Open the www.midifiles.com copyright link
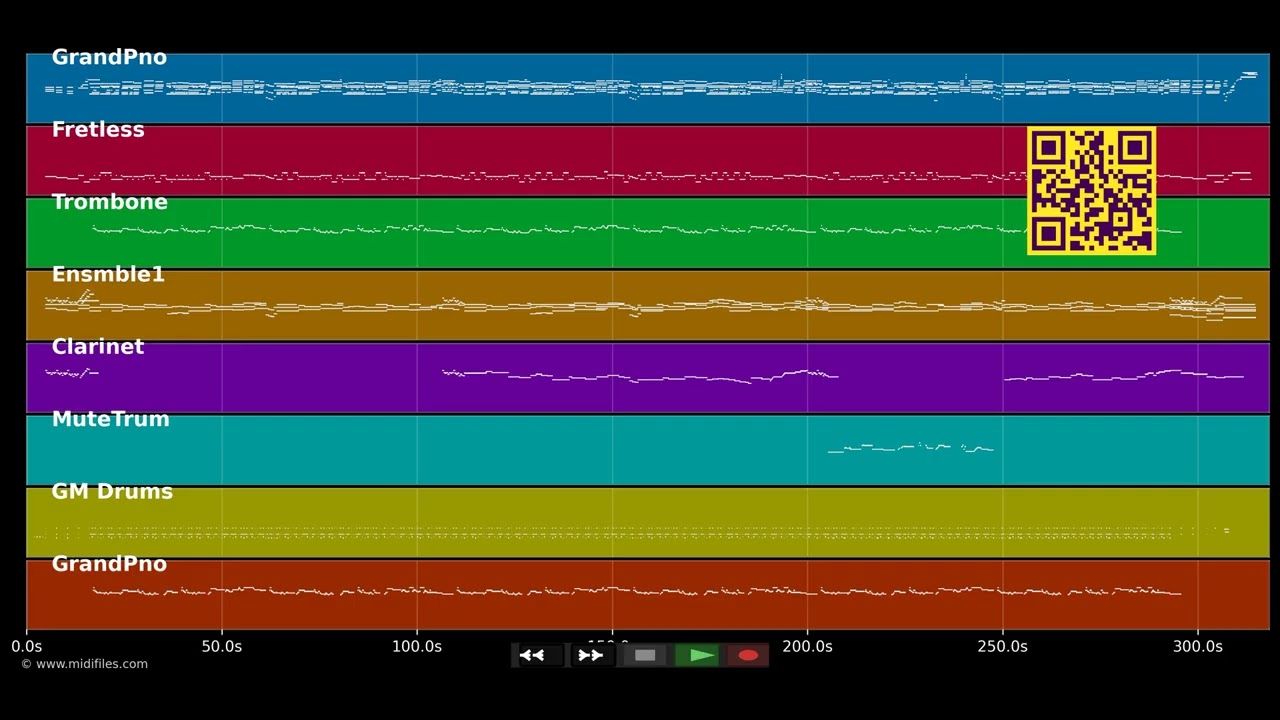The image size is (1280, 720). click(x=84, y=664)
